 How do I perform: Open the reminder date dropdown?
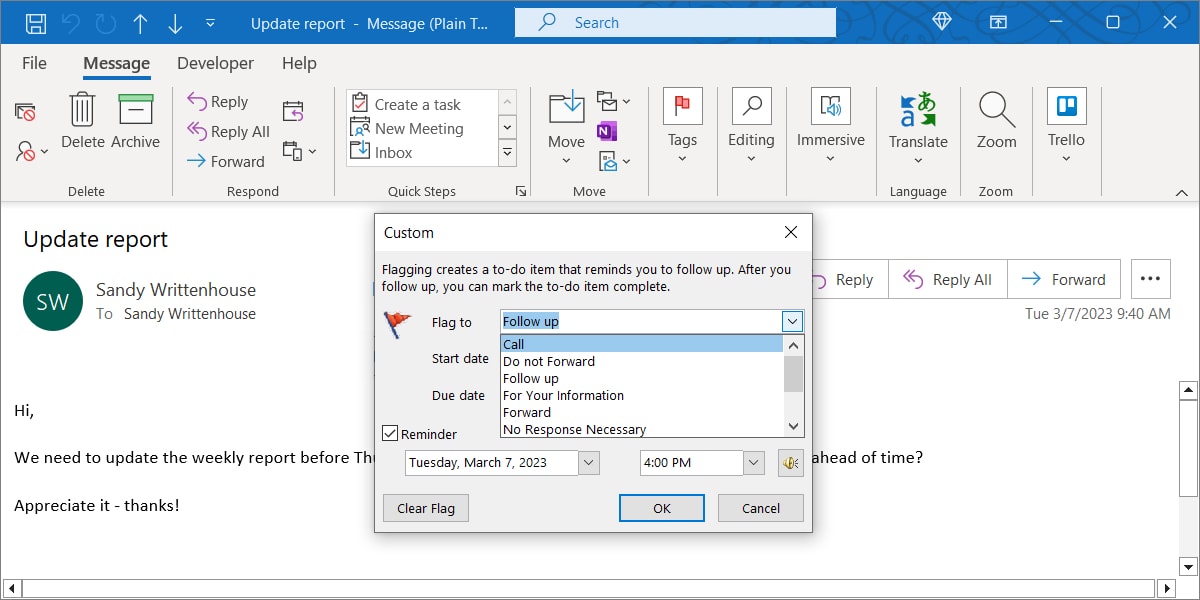[x=589, y=462]
